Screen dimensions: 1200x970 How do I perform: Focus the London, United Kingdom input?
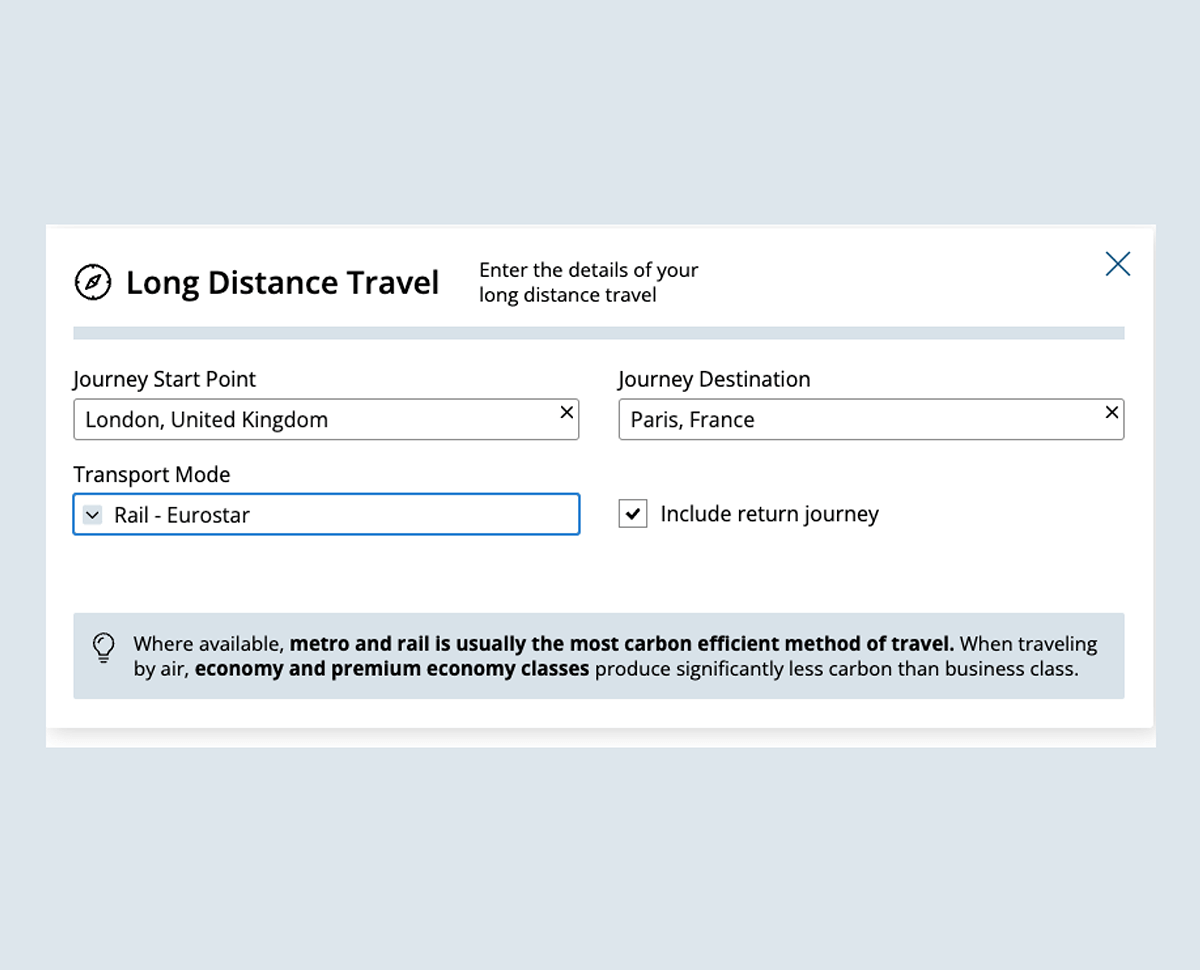pos(310,420)
